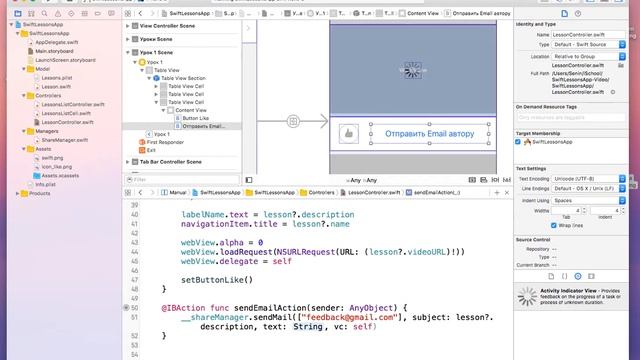Toggle the Wrap lines checkbox

tap(553, 225)
